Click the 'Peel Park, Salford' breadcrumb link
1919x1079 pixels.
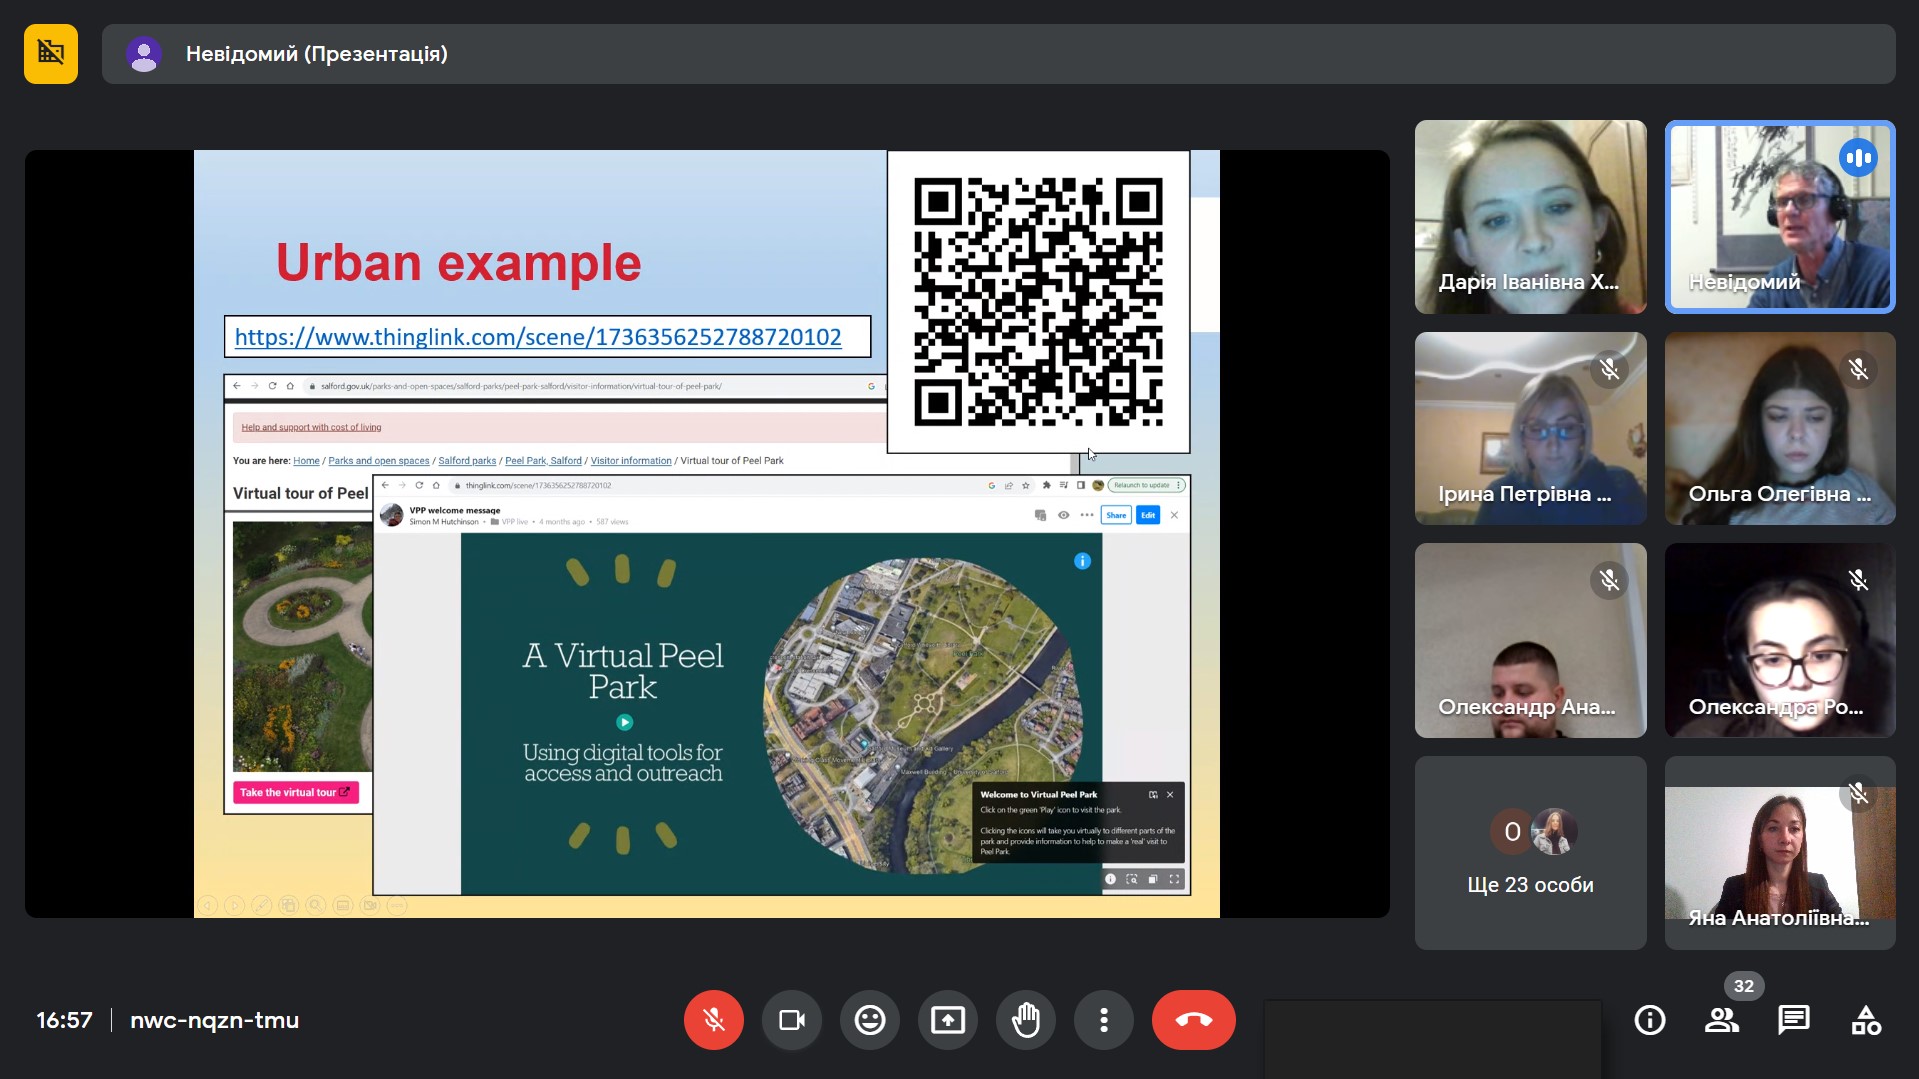pyautogui.click(x=543, y=461)
